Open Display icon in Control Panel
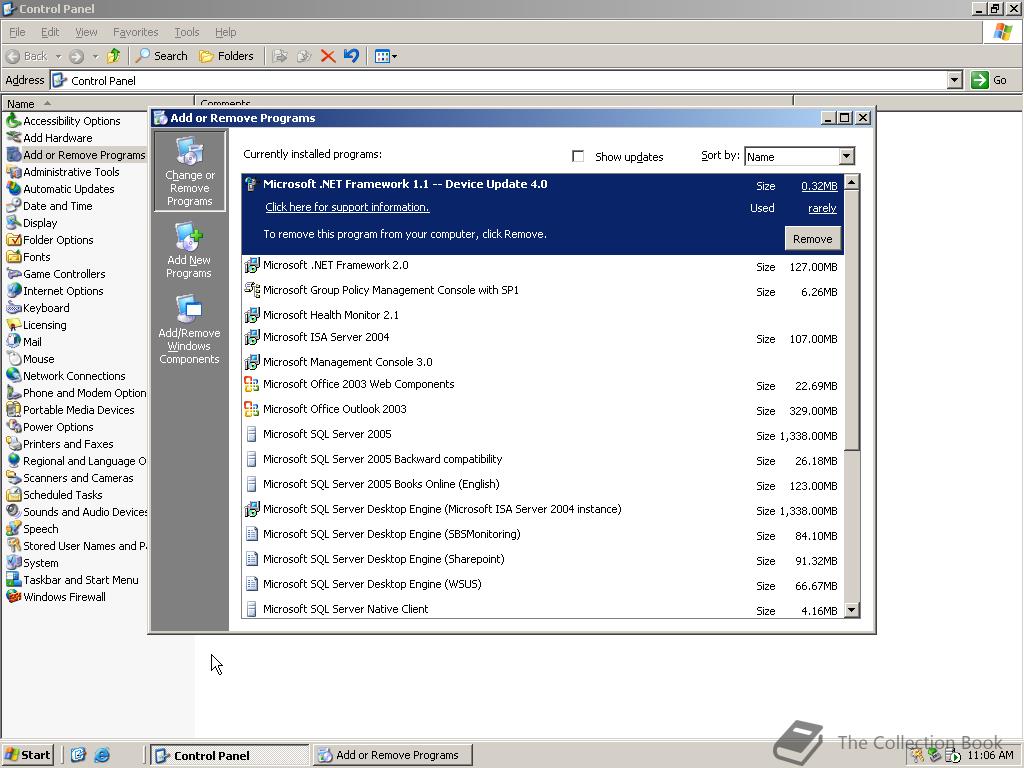This screenshot has height=768, width=1024. coord(14,223)
